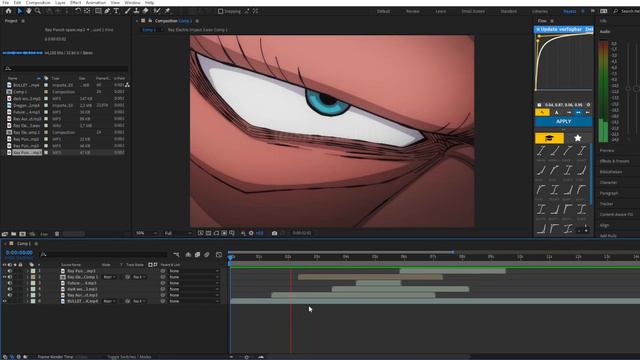Enable the Snapping checkbox
The height and width of the screenshot is (360, 640).
[220, 11]
